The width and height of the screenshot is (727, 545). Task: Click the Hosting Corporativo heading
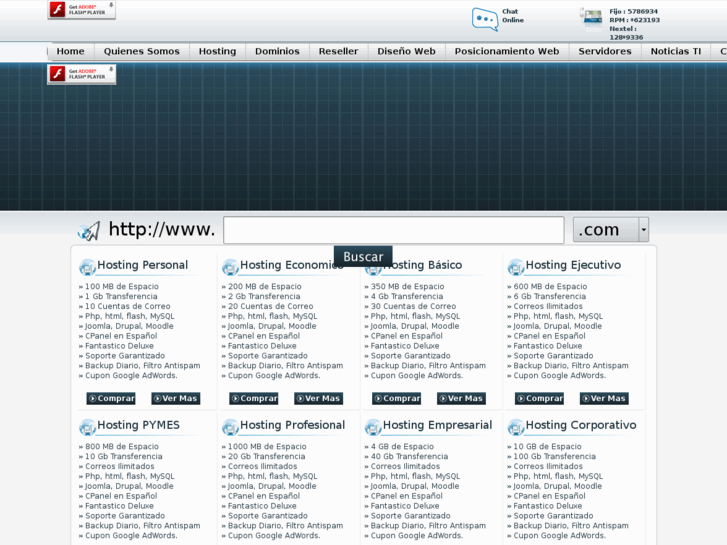581,425
